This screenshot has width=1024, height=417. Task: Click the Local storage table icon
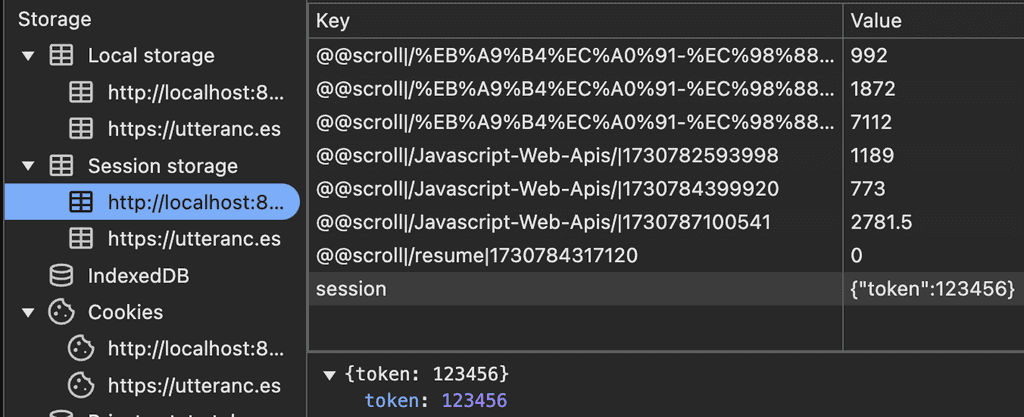61,55
